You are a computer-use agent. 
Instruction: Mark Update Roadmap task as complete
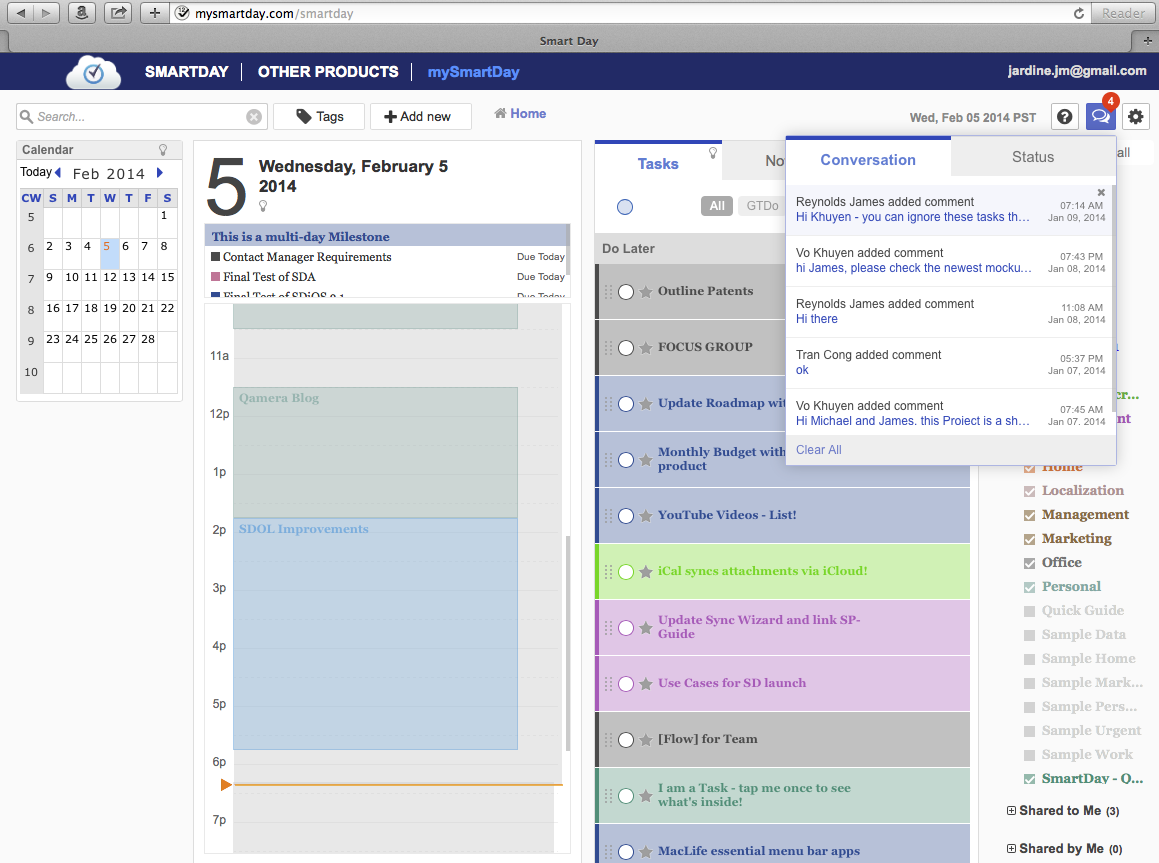626,404
